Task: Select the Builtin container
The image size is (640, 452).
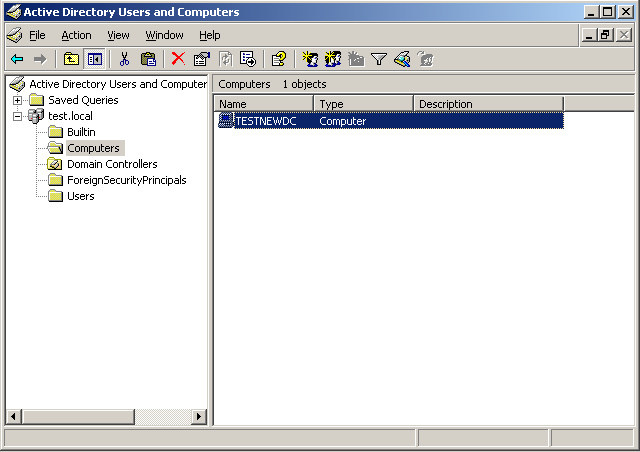Action: (81, 132)
